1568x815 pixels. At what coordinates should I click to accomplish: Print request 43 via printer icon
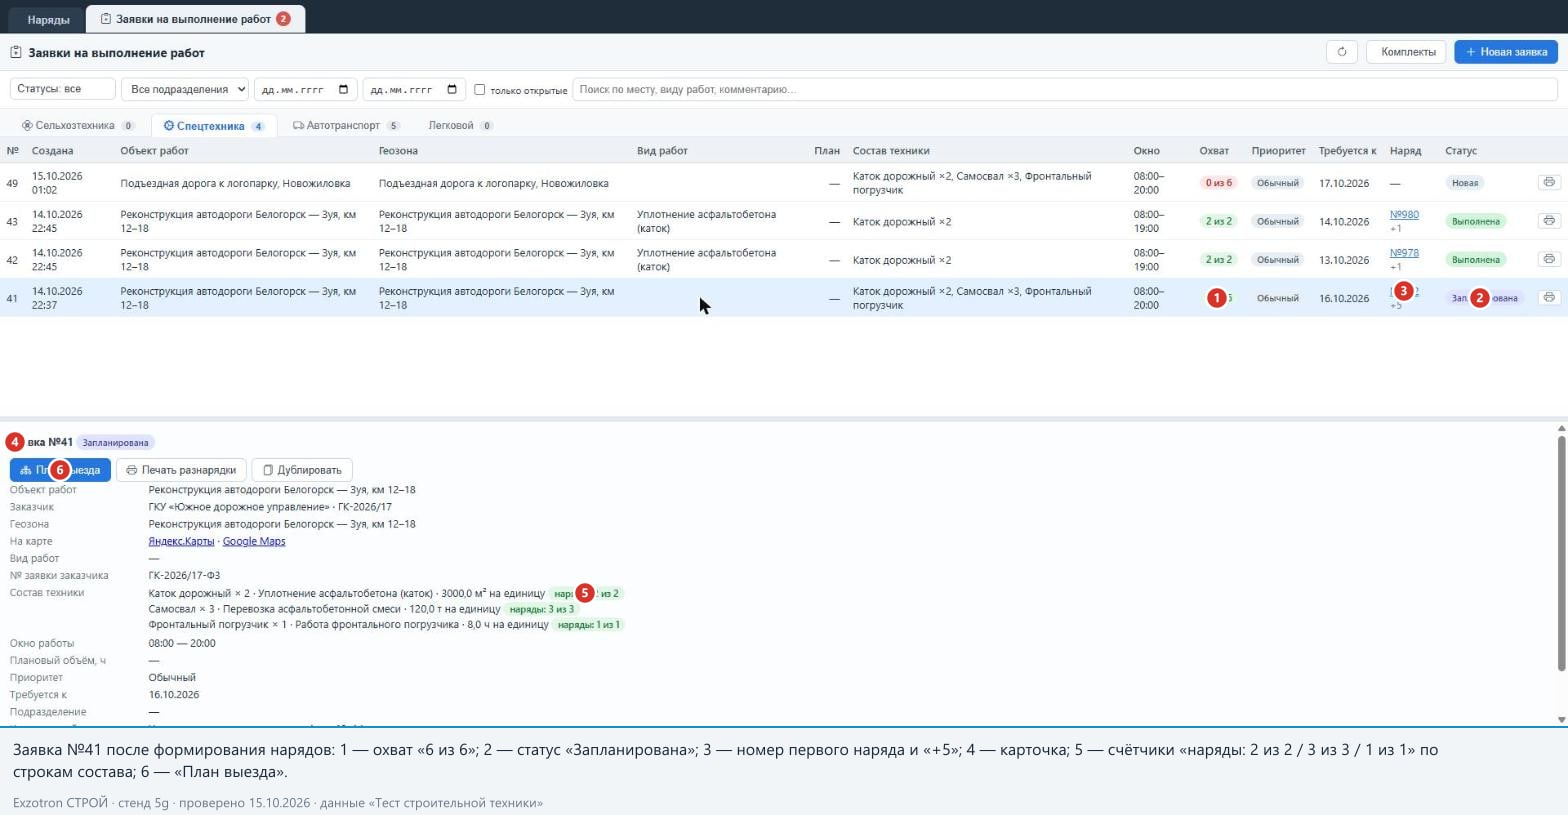coord(1549,220)
